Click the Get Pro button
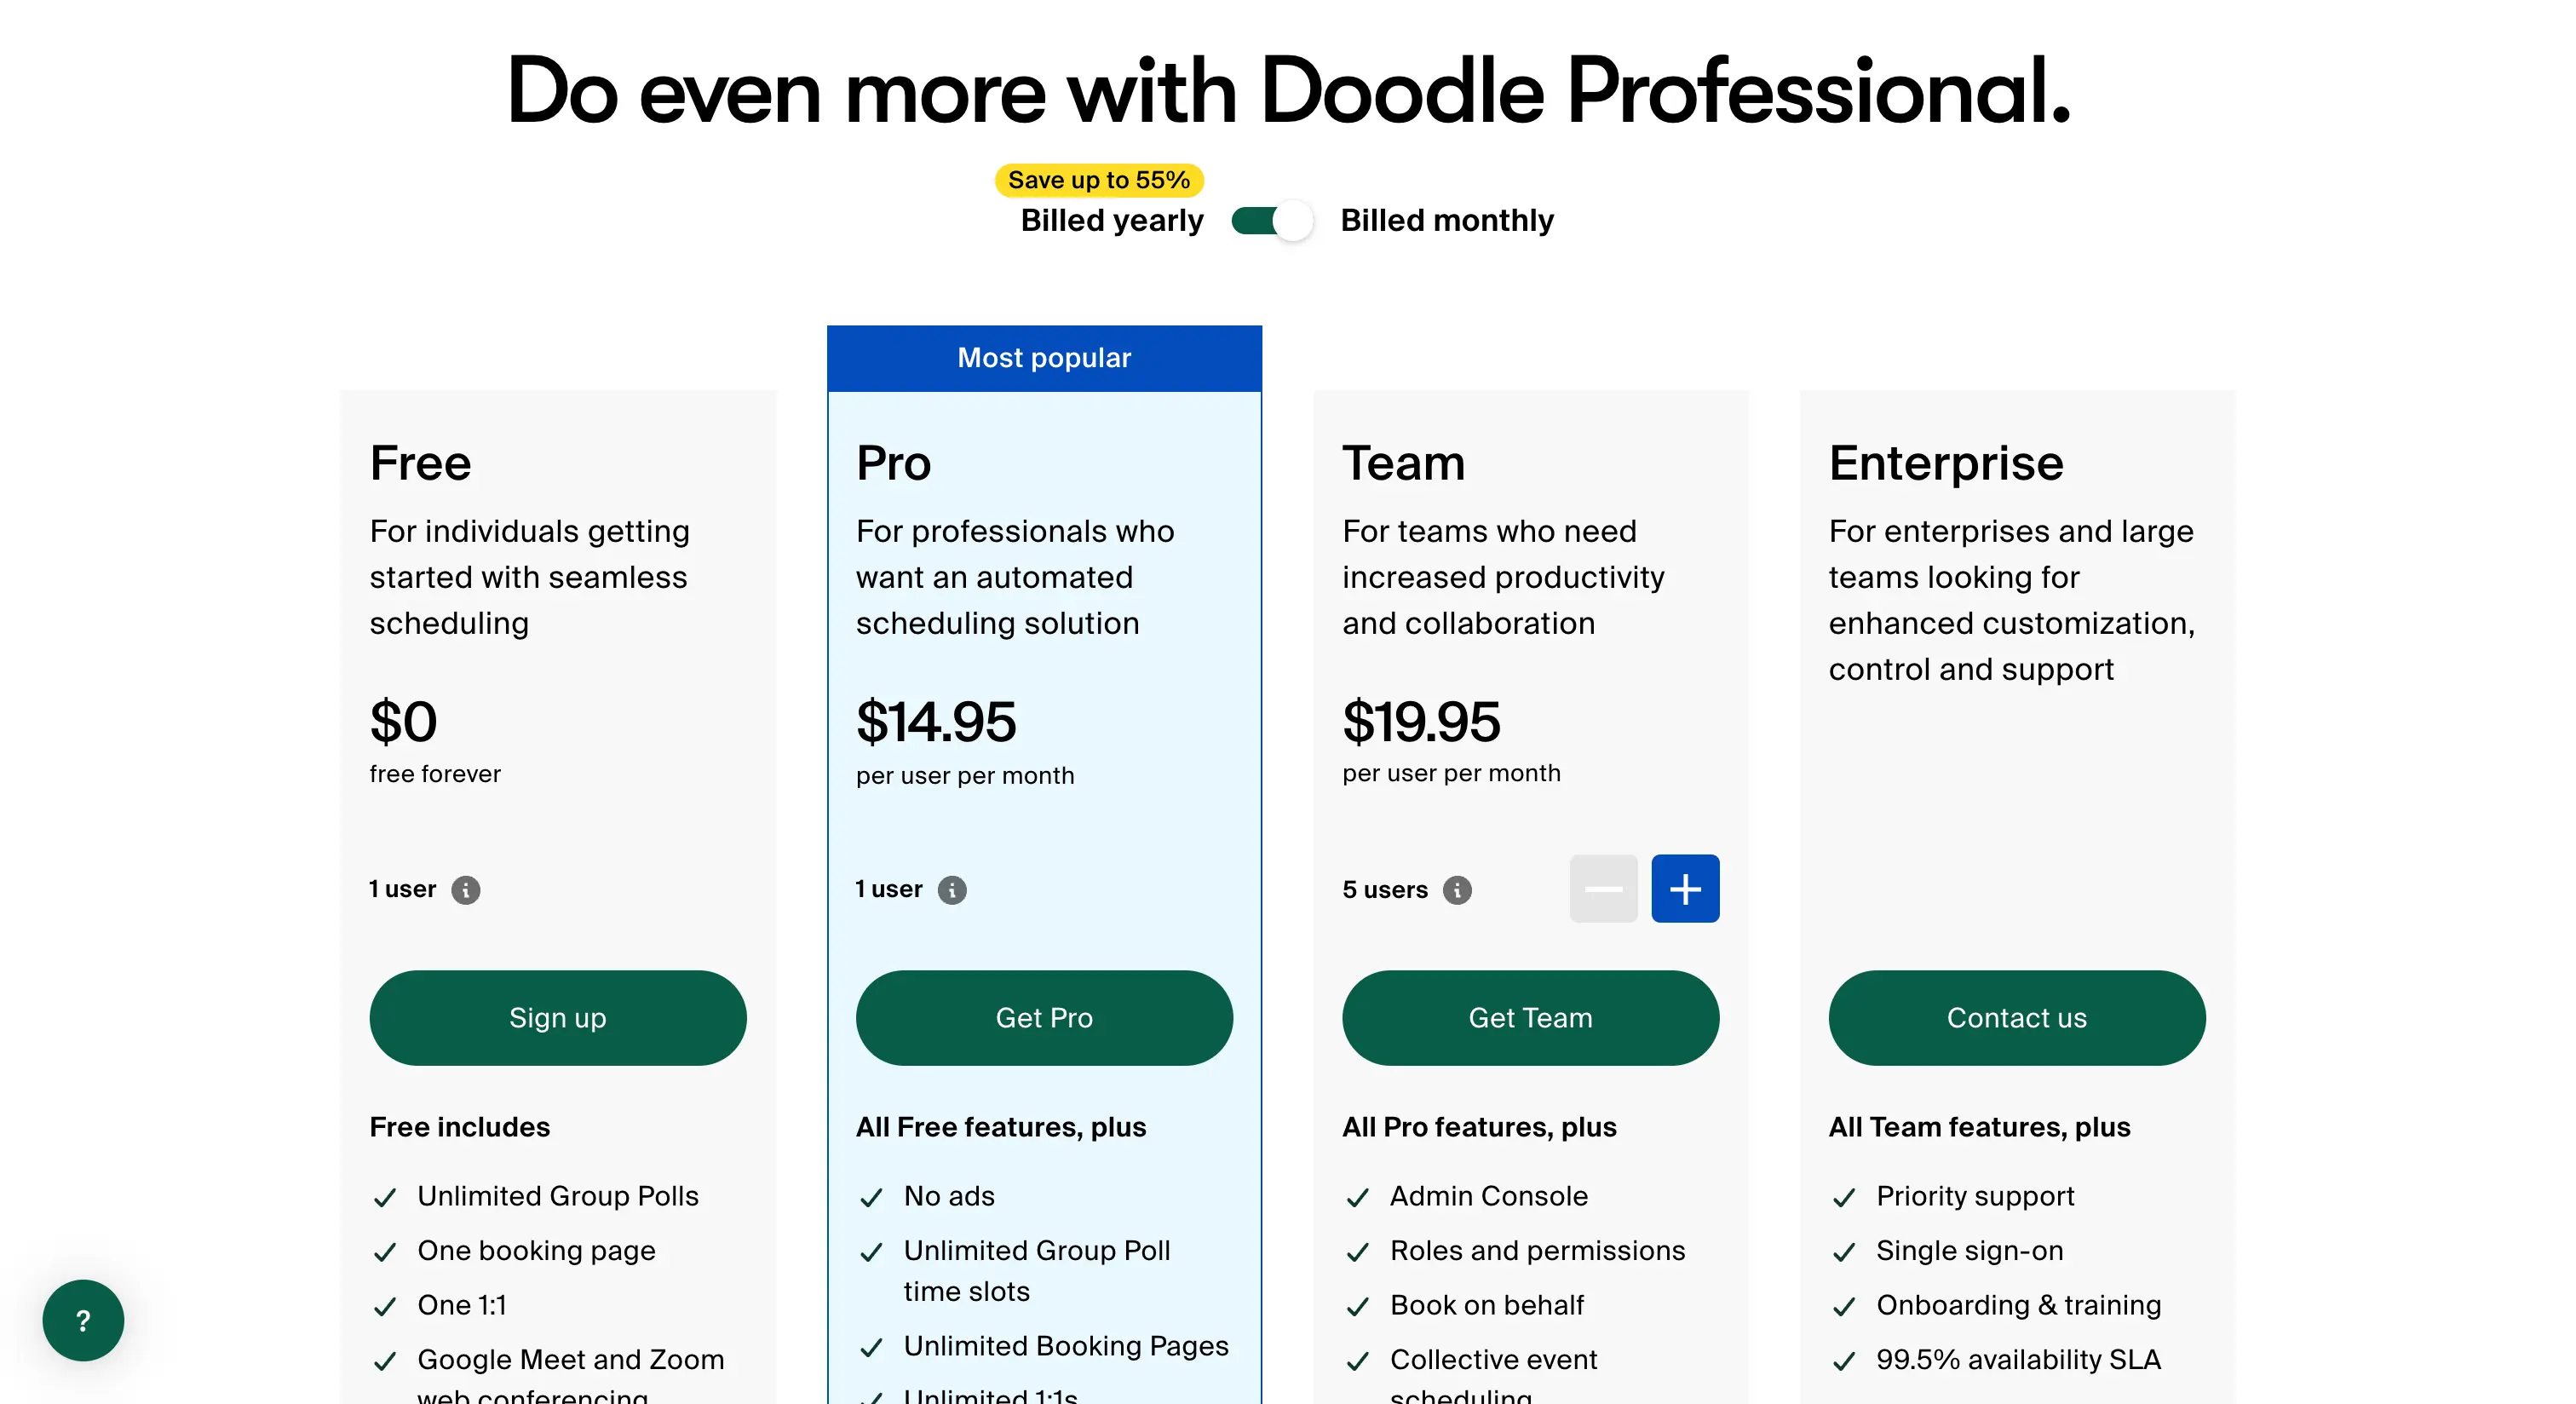Viewport: 2576px width, 1404px height. pos(1044,1016)
